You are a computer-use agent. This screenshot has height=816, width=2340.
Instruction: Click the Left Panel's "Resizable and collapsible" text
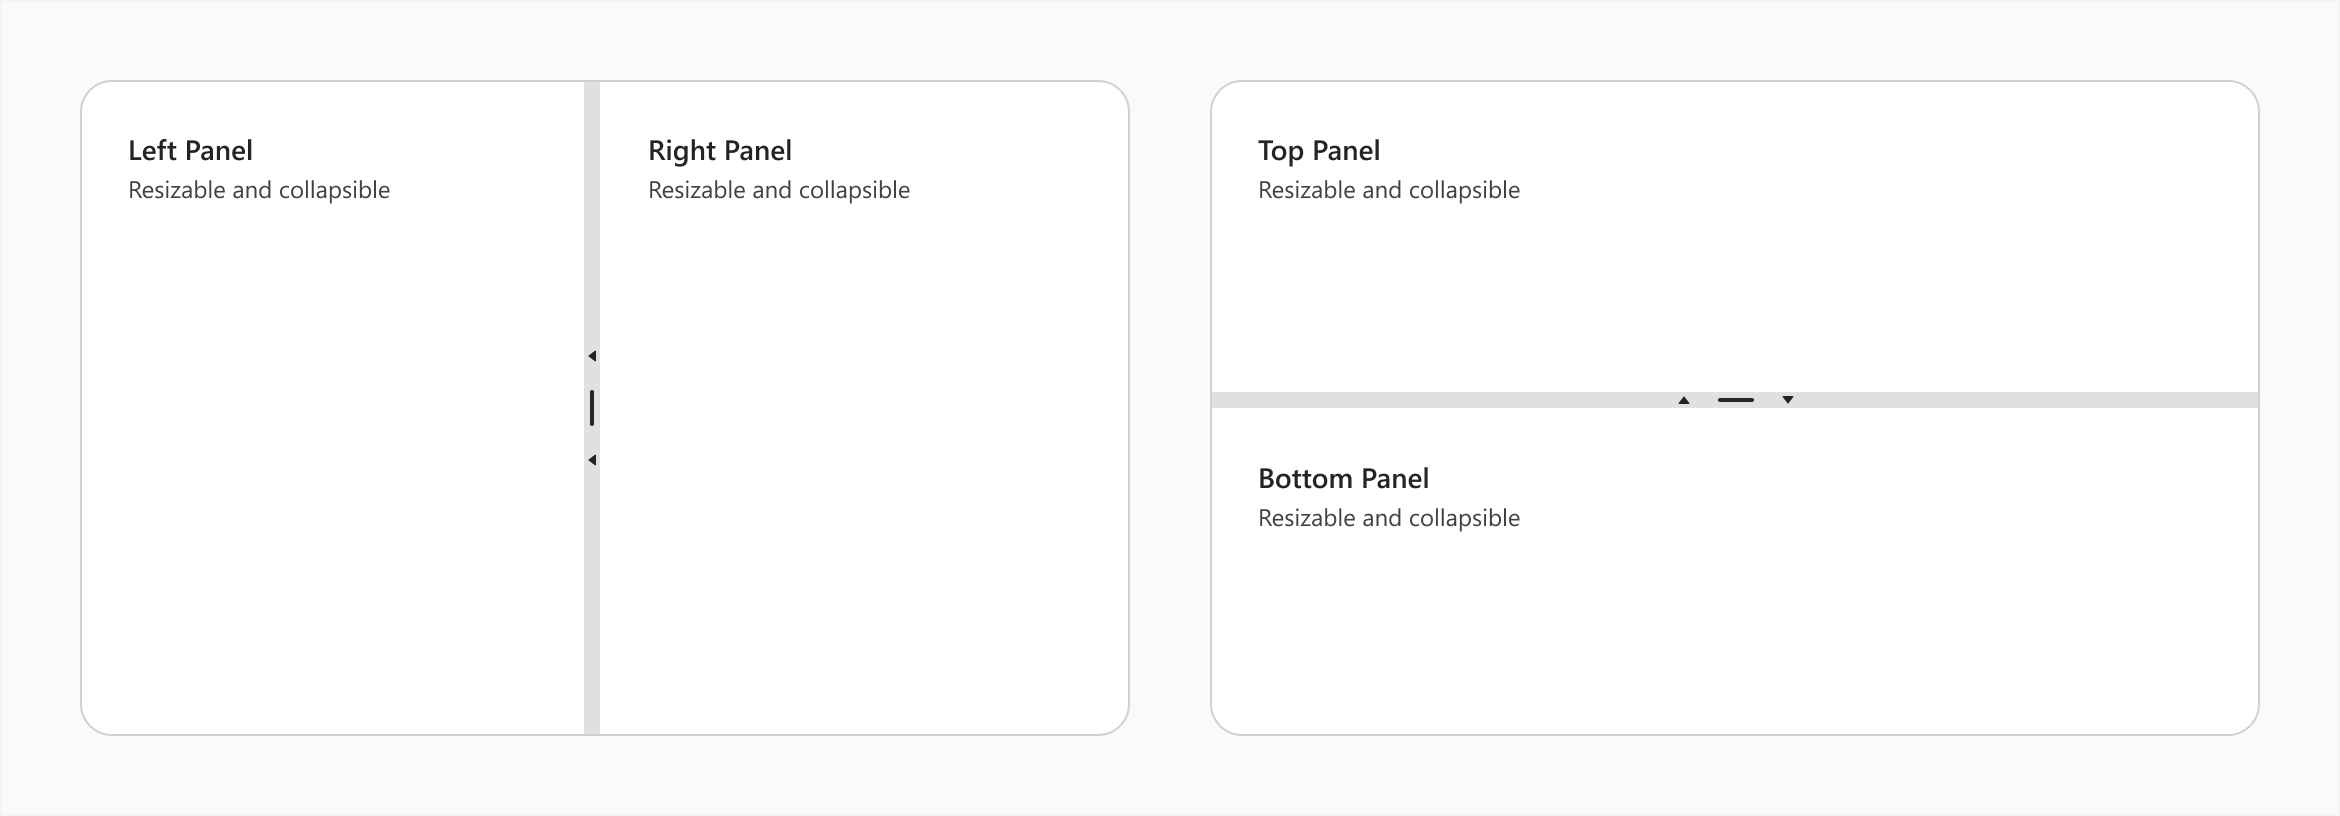259,190
